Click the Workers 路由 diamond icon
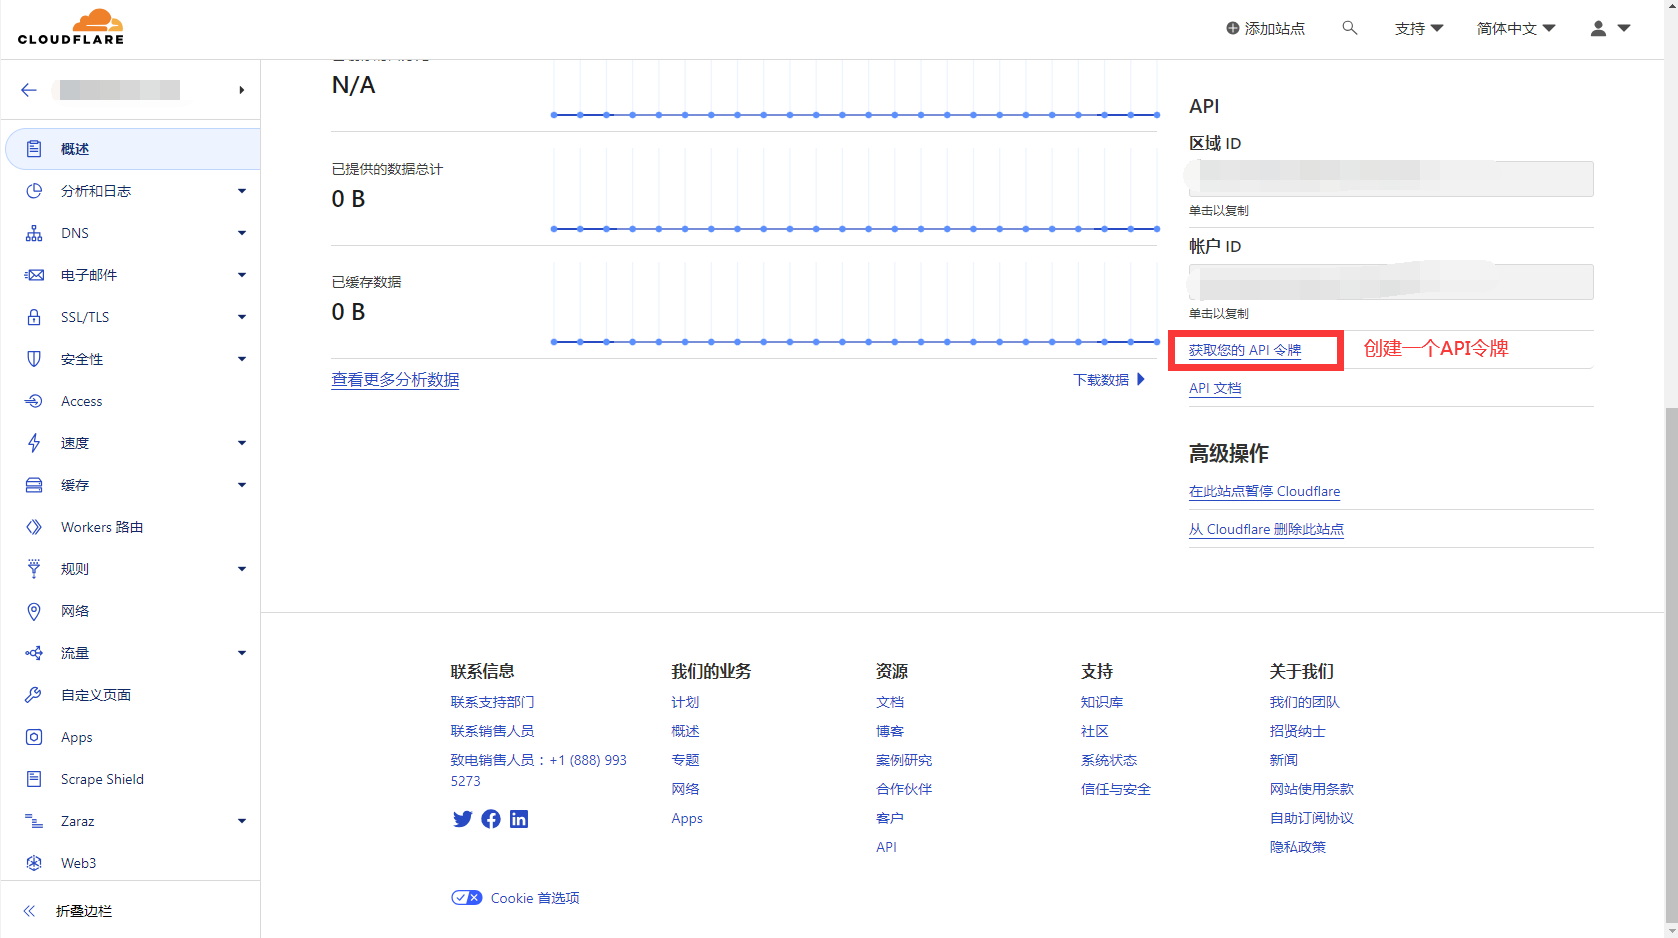Screen dimensions: 1678x938 coord(34,527)
